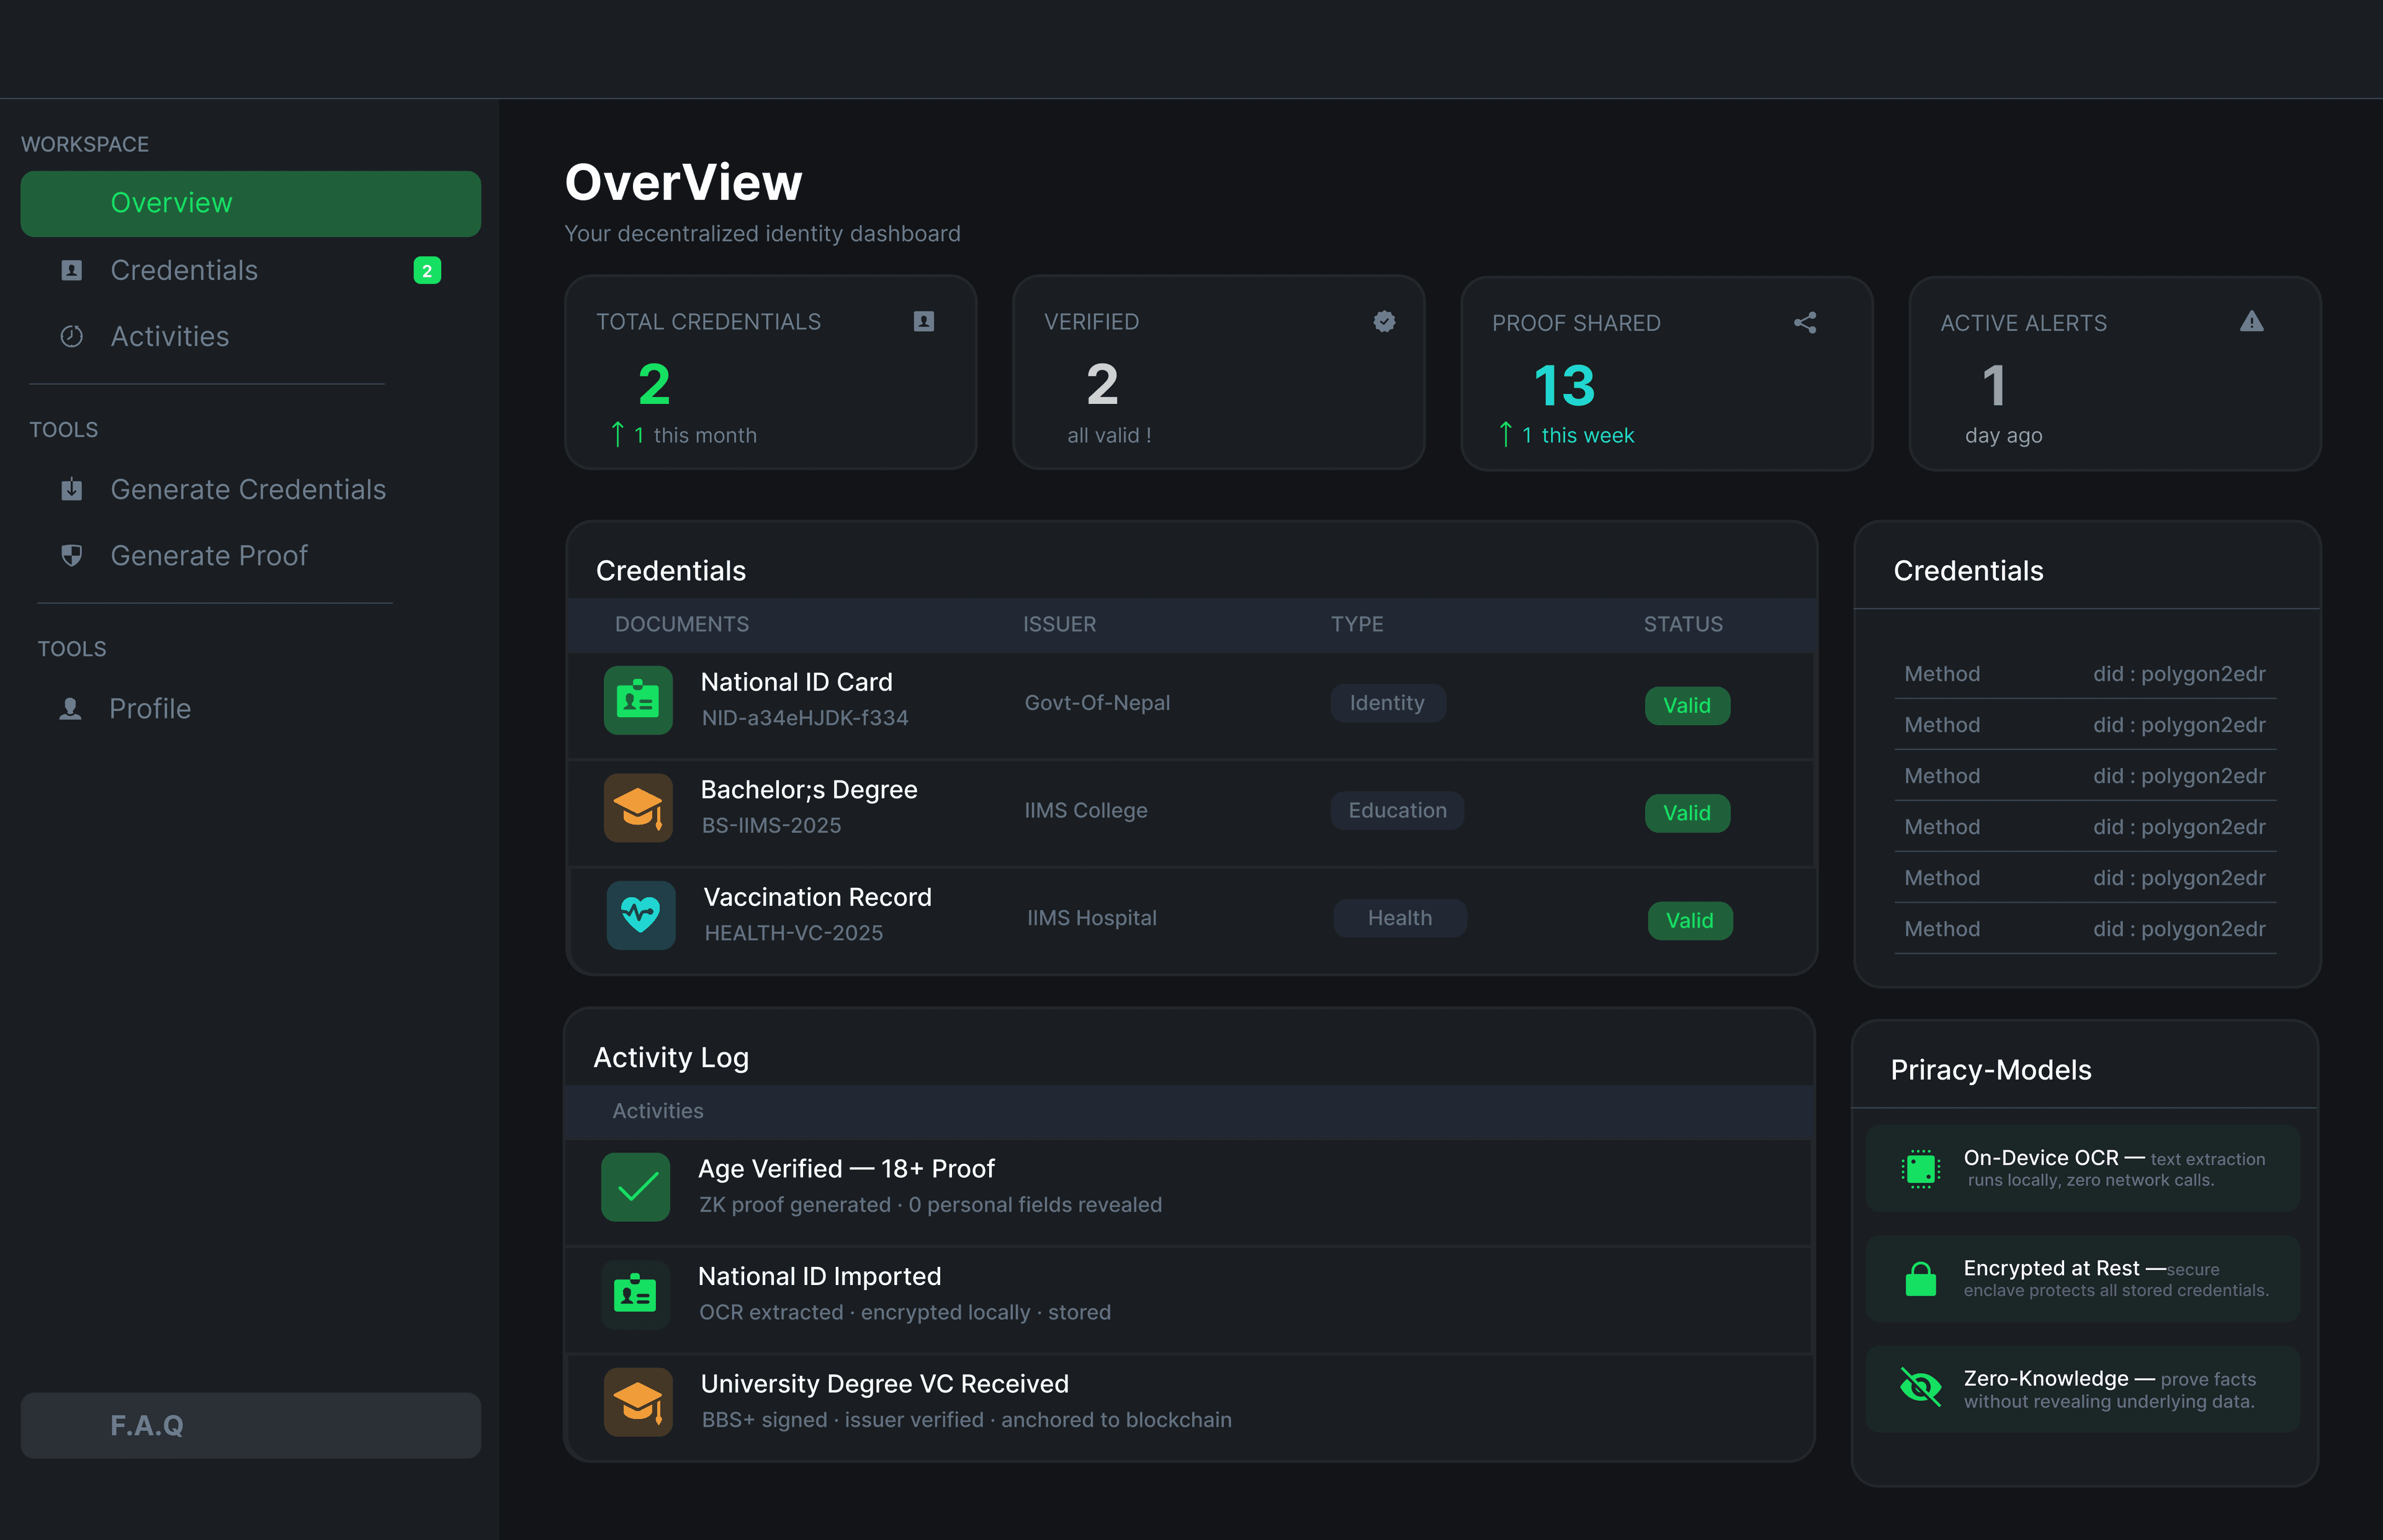Click the Proof Shared value 13
2383x1540 pixels.
[x=1565, y=386]
